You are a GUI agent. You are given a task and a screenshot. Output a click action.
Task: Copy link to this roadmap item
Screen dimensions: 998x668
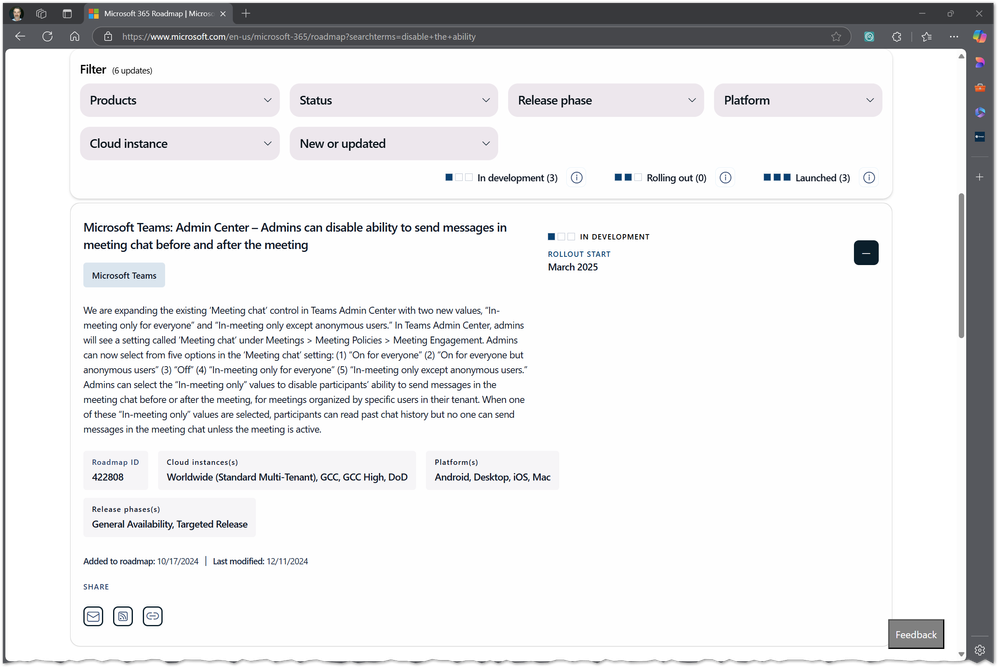[x=153, y=616]
